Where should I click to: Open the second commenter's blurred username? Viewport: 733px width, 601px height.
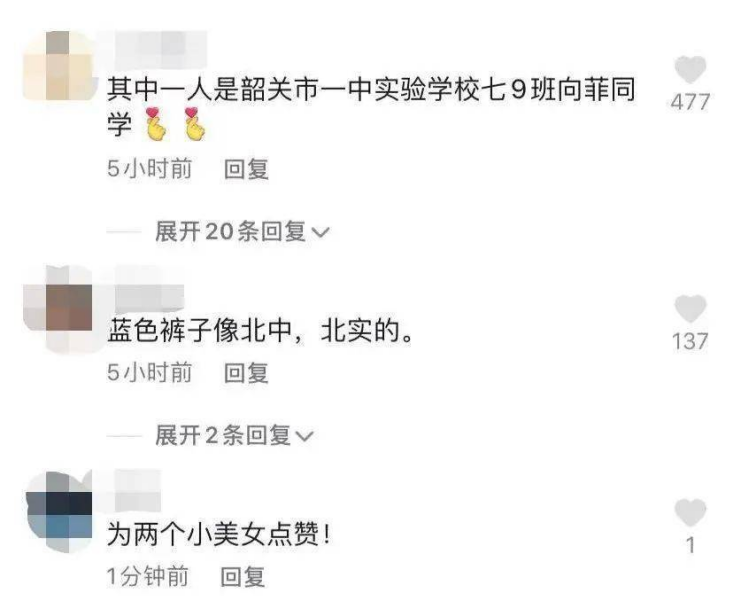click(150, 289)
